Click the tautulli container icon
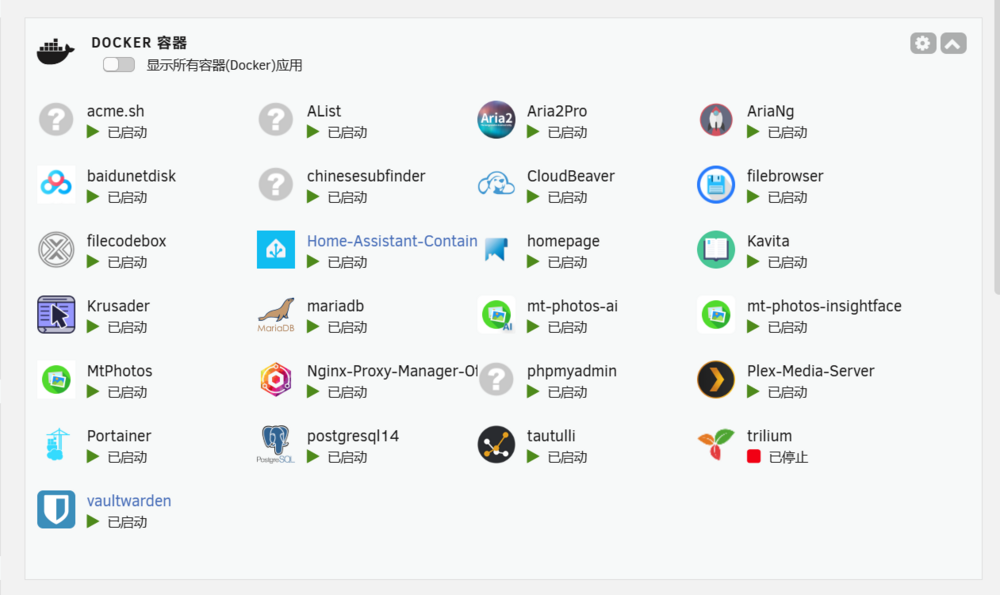1000x595 pixels. [x=496, y=444]
